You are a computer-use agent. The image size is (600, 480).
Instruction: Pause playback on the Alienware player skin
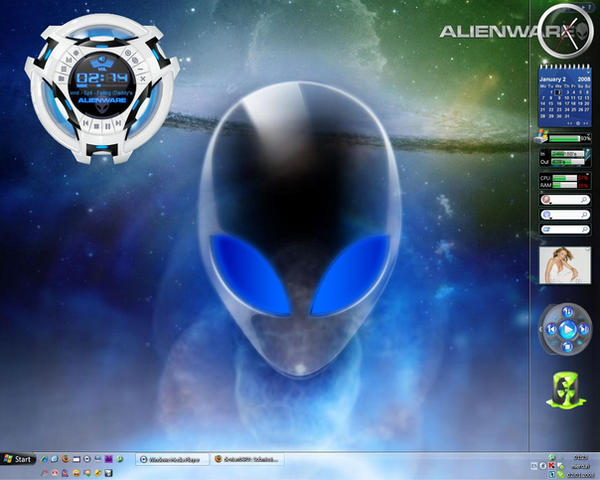108,126
